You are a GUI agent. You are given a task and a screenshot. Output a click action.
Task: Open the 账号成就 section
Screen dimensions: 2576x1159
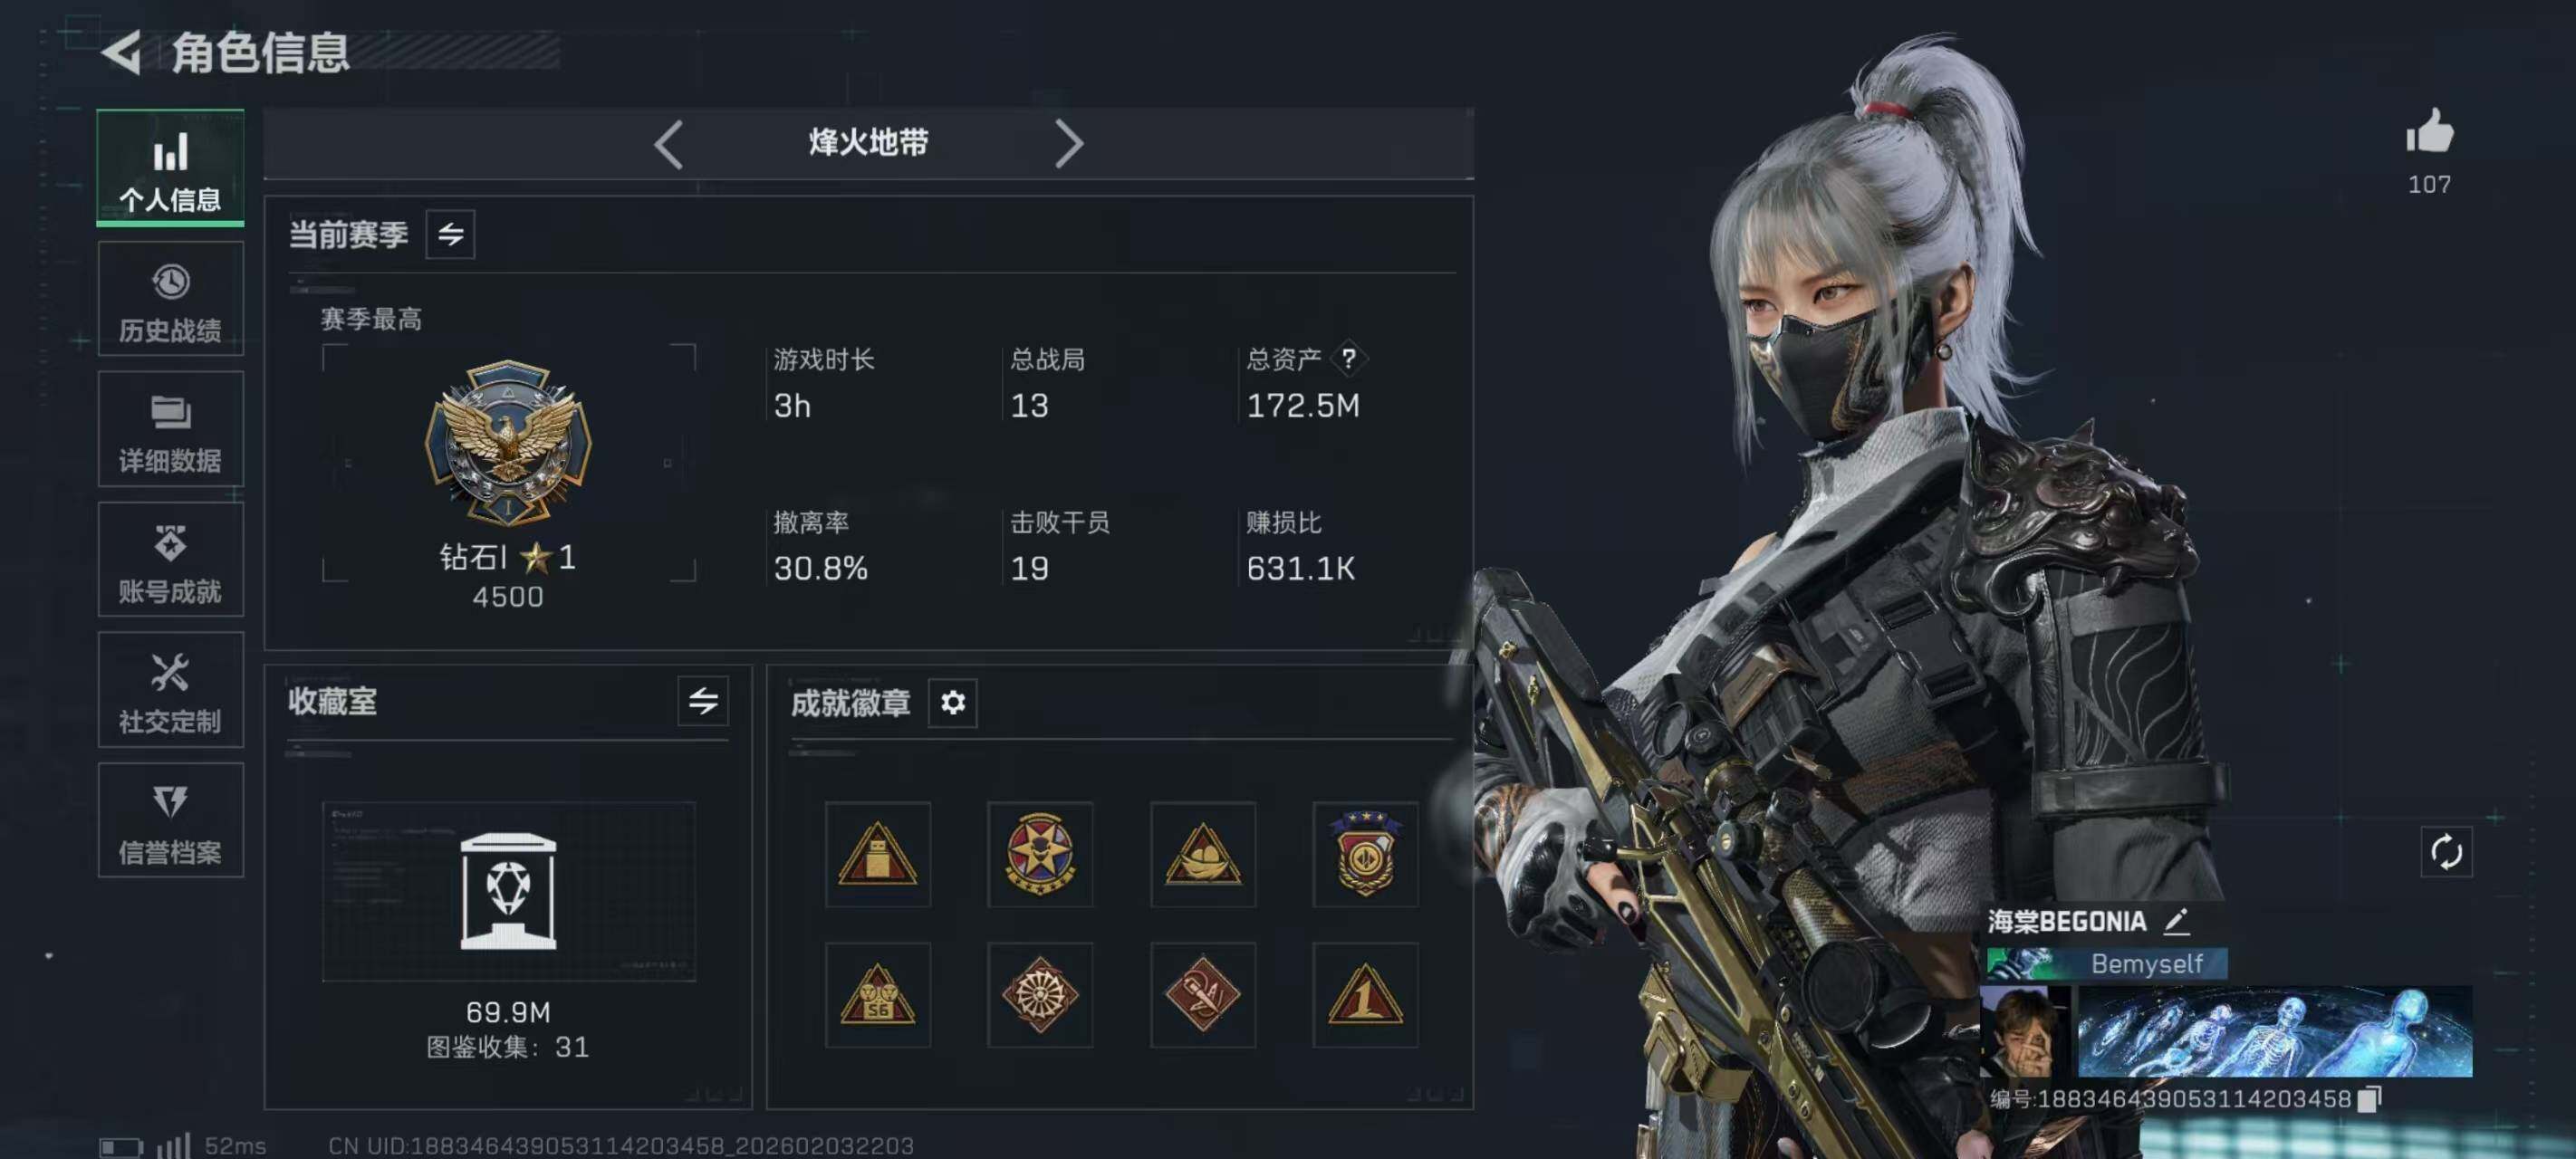(x=170, y=559)
